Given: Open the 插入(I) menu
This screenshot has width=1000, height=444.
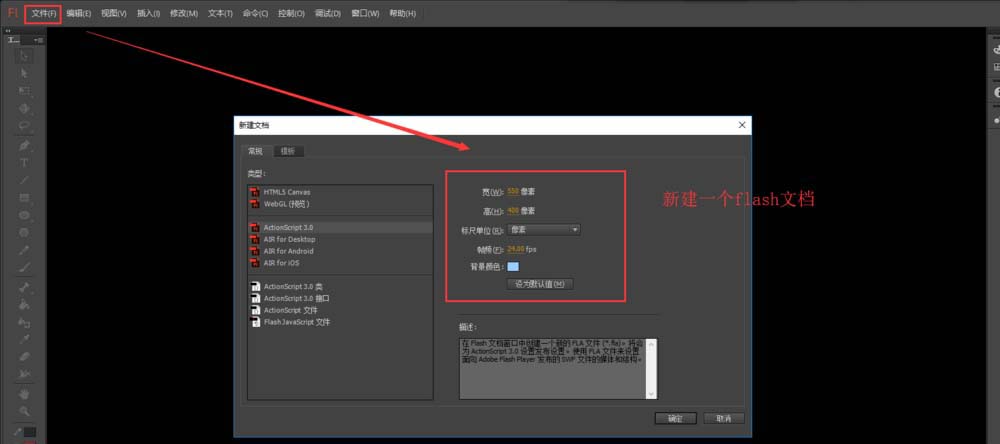Looking at the screenshot, I should tap(148, 13).
